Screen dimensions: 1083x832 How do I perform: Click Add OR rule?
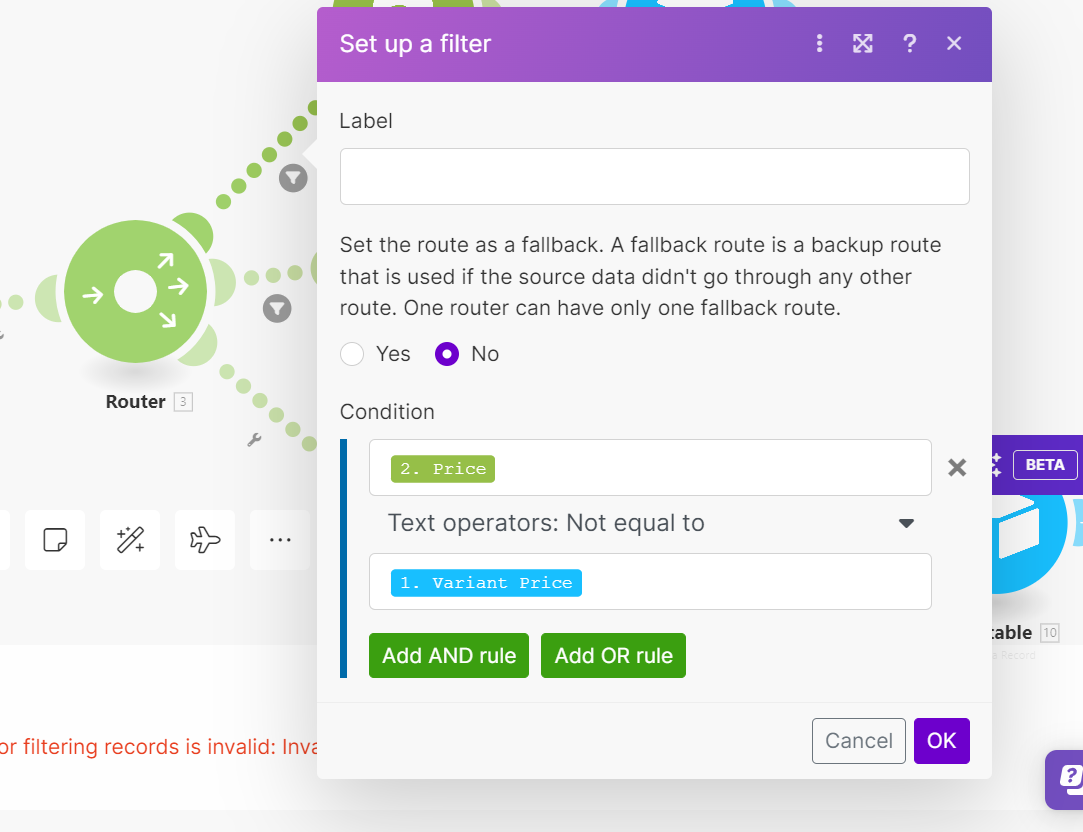[613, 656]
